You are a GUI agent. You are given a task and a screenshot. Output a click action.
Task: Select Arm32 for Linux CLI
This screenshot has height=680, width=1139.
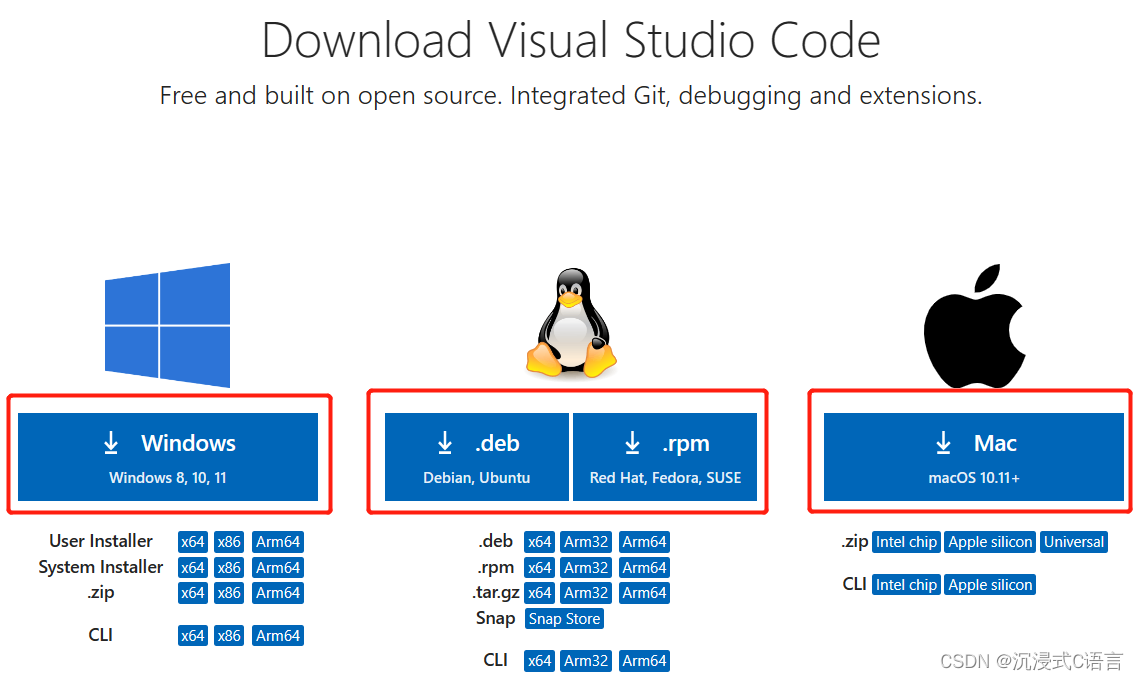(586, 661)
